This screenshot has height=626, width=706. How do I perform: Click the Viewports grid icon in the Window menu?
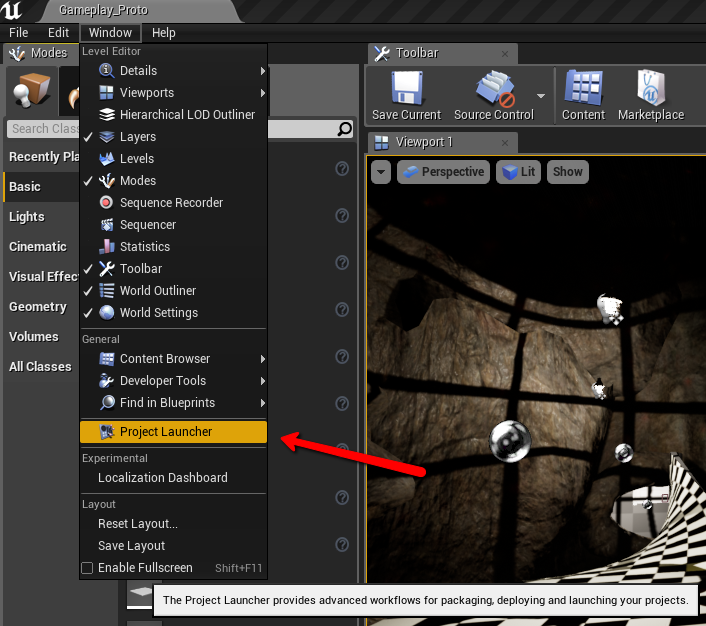(x=107, y=93)
